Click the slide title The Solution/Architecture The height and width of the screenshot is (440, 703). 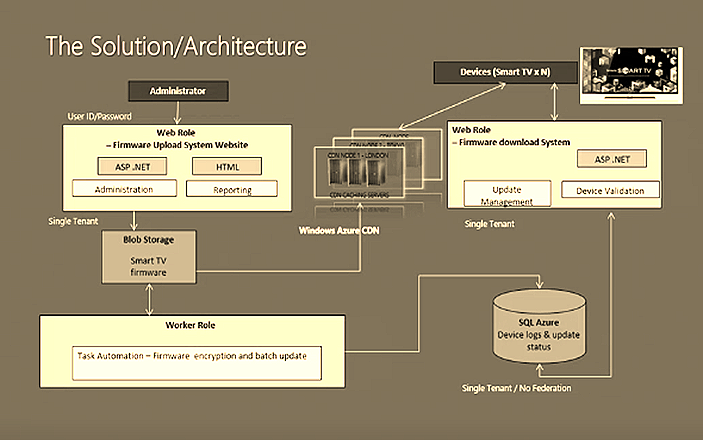pyautogui.click(x=176, y=46)
